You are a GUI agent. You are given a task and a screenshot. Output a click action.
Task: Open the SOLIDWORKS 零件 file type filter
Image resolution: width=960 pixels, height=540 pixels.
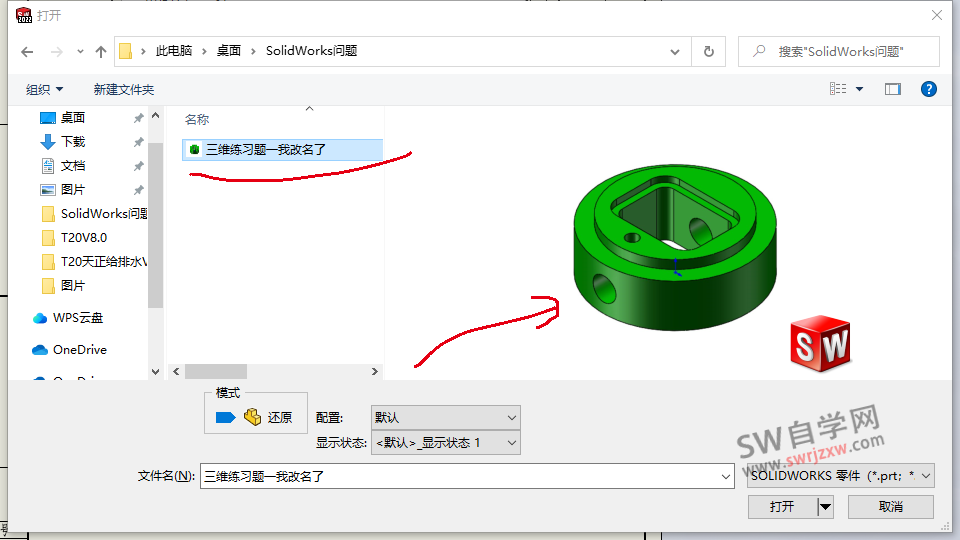tap(841, 476)
